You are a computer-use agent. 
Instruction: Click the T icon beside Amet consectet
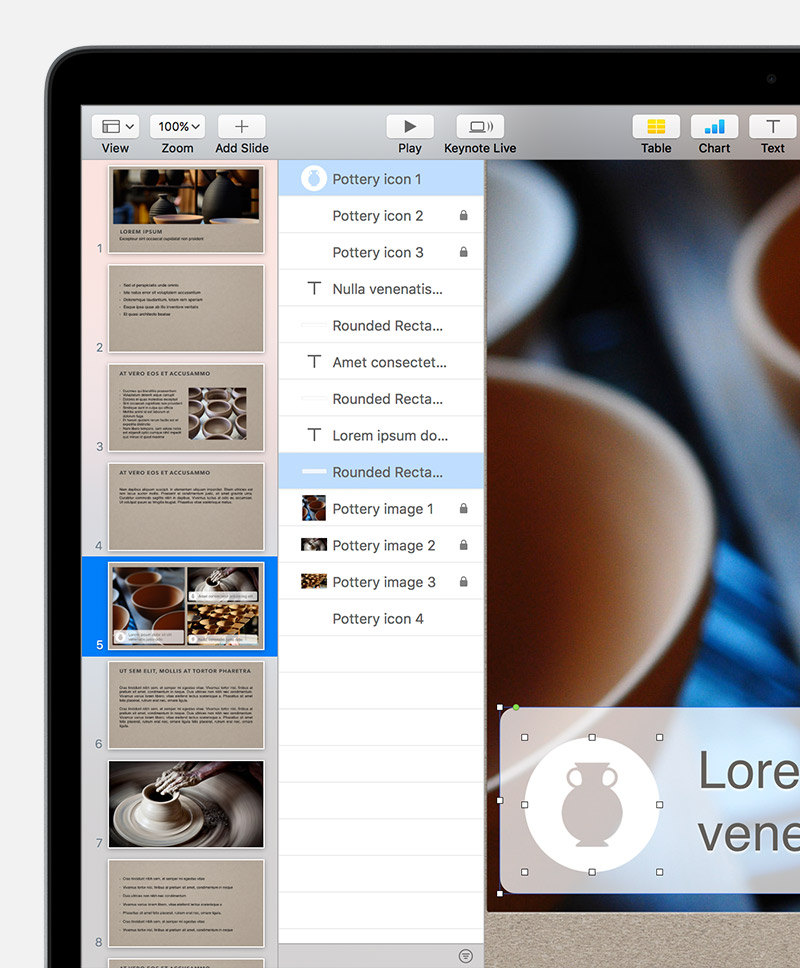point(314,362)
